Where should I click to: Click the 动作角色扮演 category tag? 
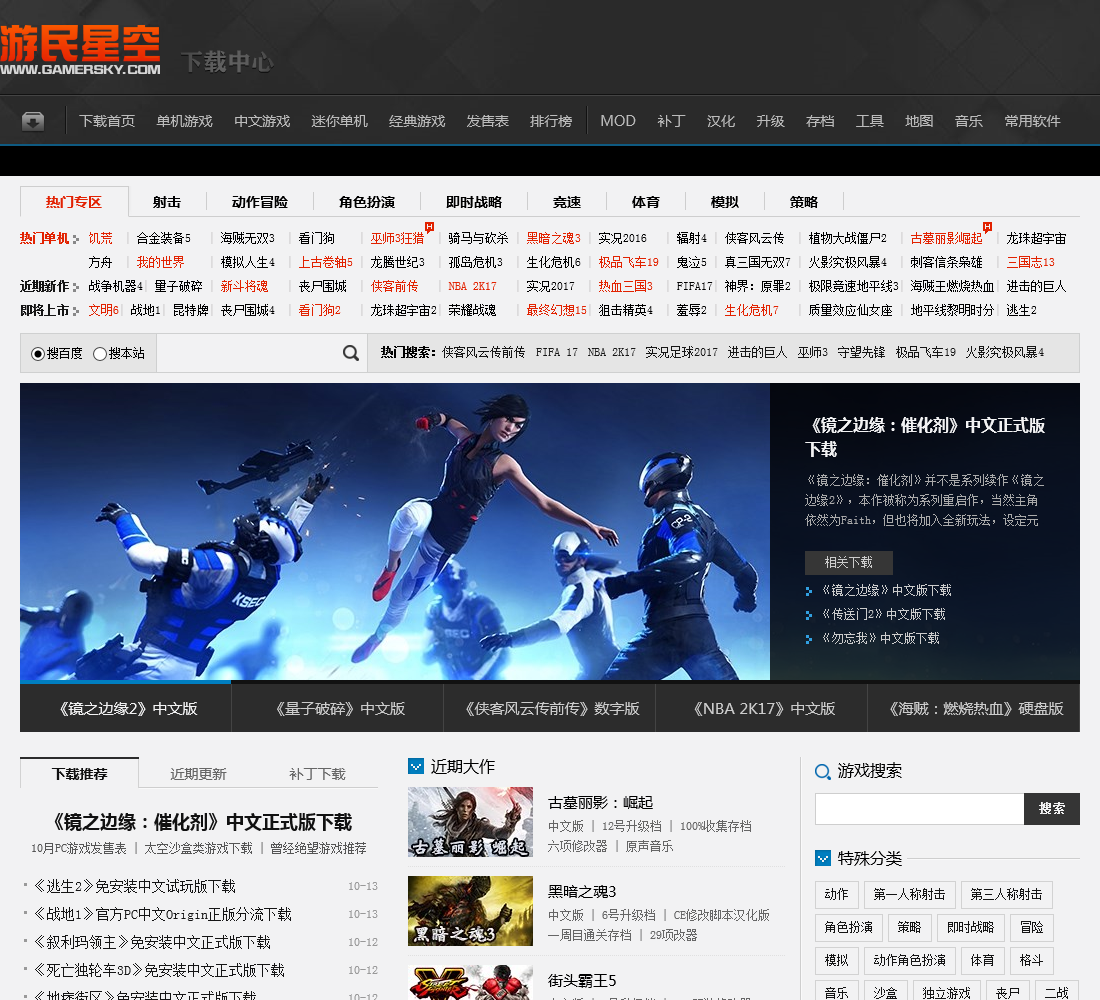(x=909, y=960)
